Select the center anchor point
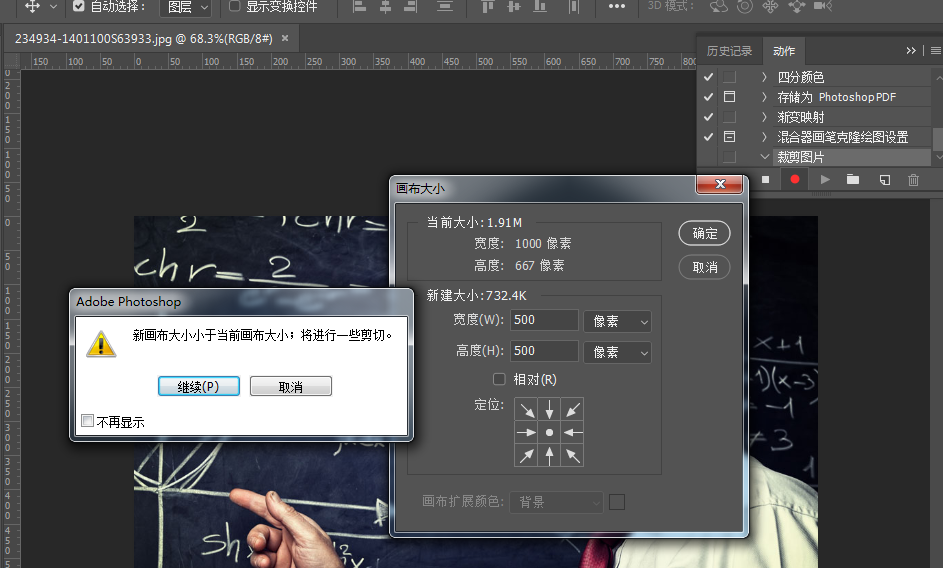943x568 pixels. (x=549, y=432)
